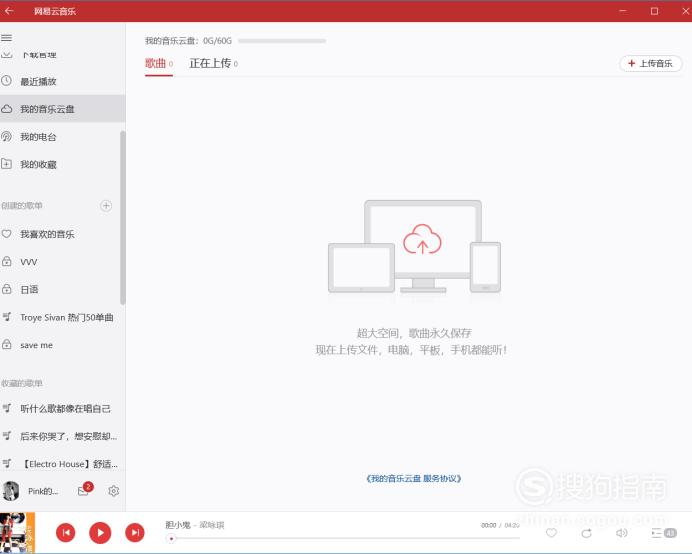Open messages with envelope icon
Screen dimensions: 692x554
pos(83,491)
